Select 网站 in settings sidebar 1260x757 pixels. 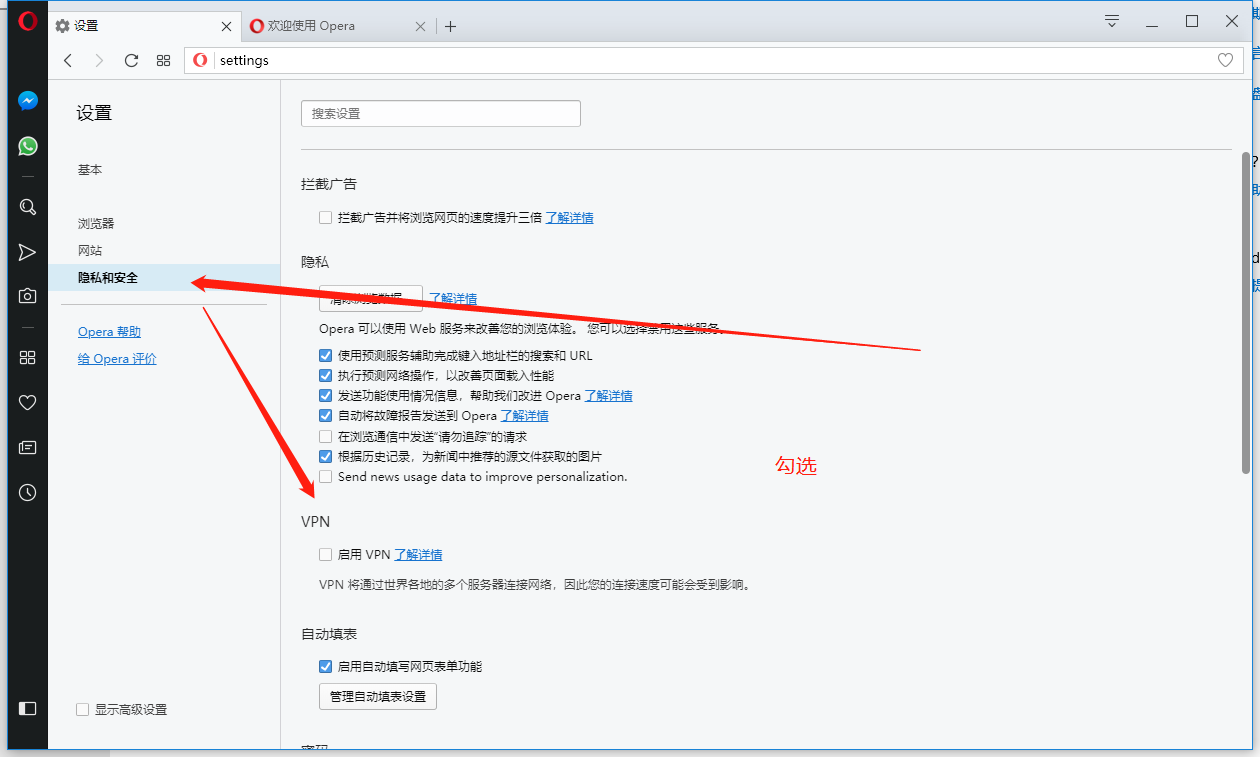(x=90, y=250)
